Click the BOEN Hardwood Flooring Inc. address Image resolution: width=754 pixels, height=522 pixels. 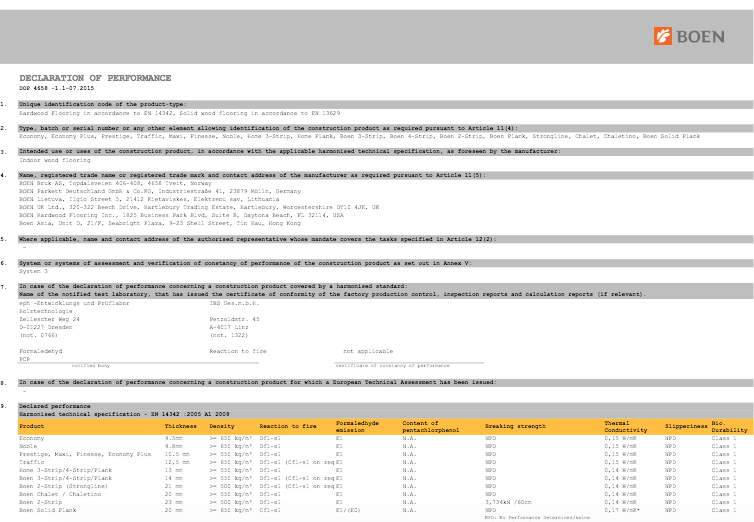[x=181, y=215]
